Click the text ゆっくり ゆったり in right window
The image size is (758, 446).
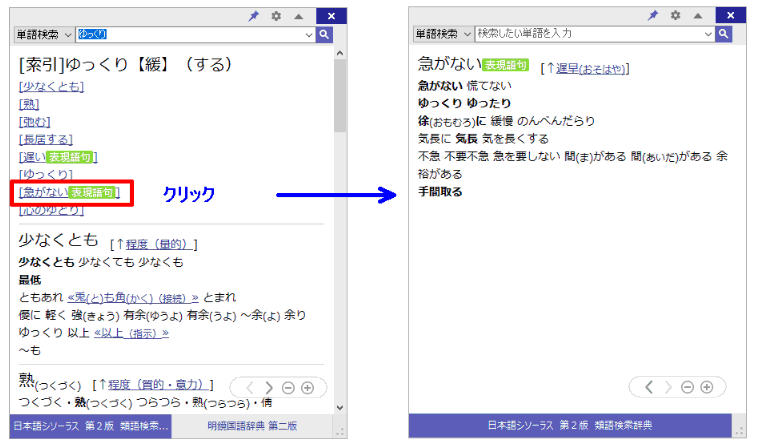point(464,103)
